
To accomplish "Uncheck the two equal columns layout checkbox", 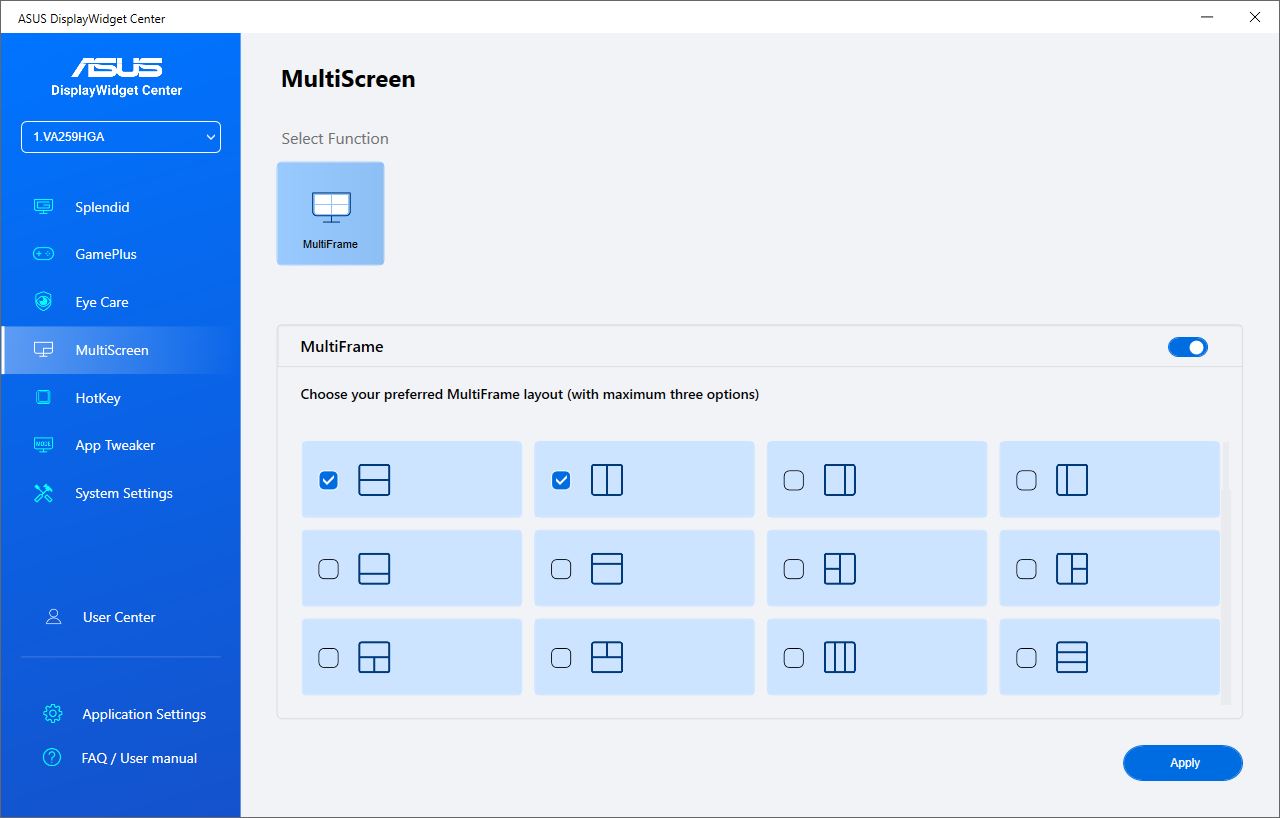I will [x=561, y=480].
